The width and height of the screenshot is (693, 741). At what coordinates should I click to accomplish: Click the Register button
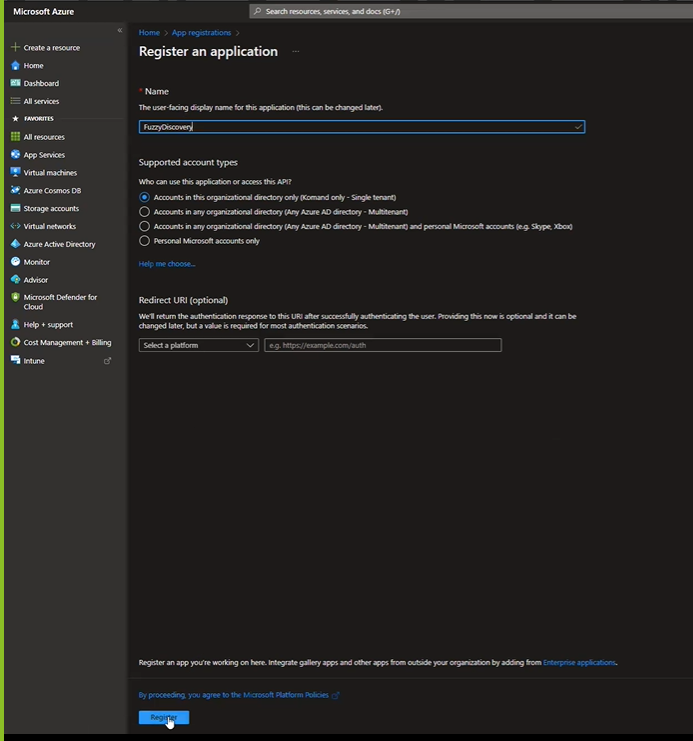click(163, 718)
